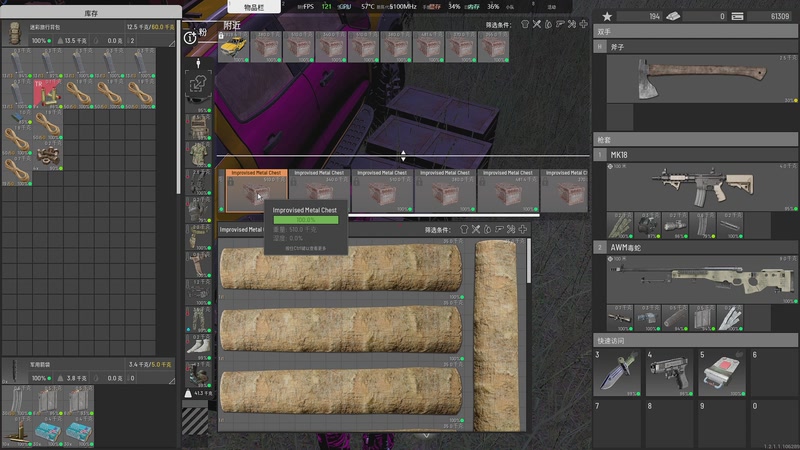
Task: Toggle the gun filter in nearby panel
Action: click(560, 24)
